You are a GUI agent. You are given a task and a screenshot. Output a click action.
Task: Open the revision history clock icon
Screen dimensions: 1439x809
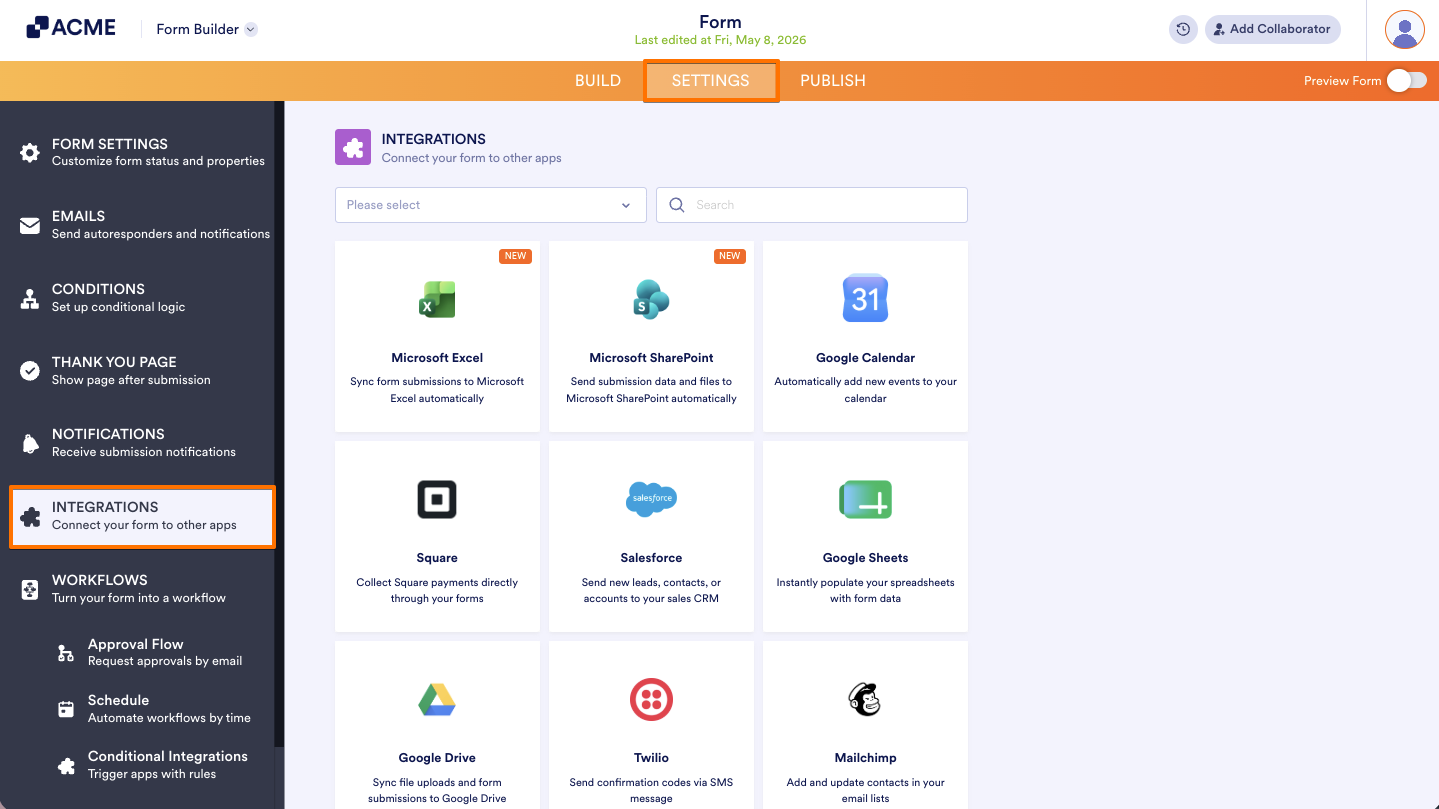pyautogui.click(x=1183, y=29)
